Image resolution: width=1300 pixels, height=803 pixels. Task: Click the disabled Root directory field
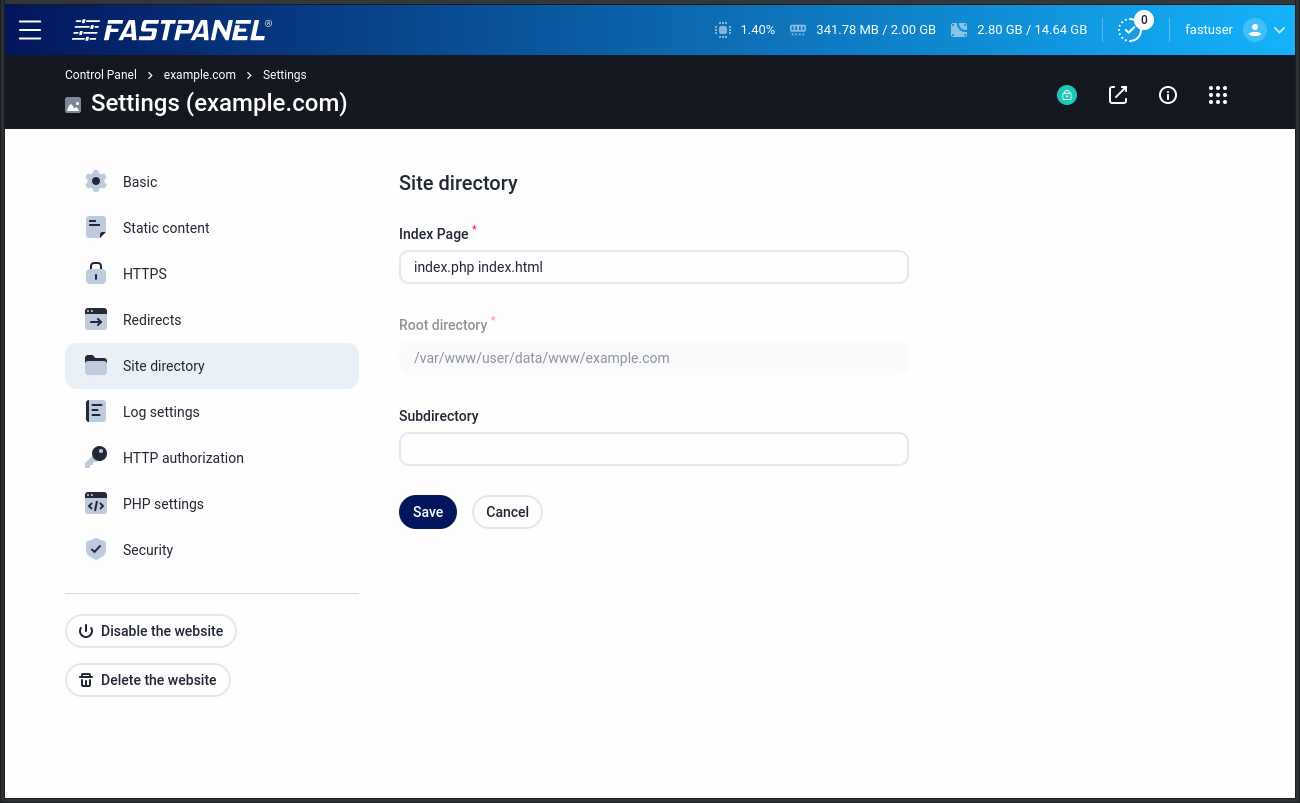tap(654, 358)
